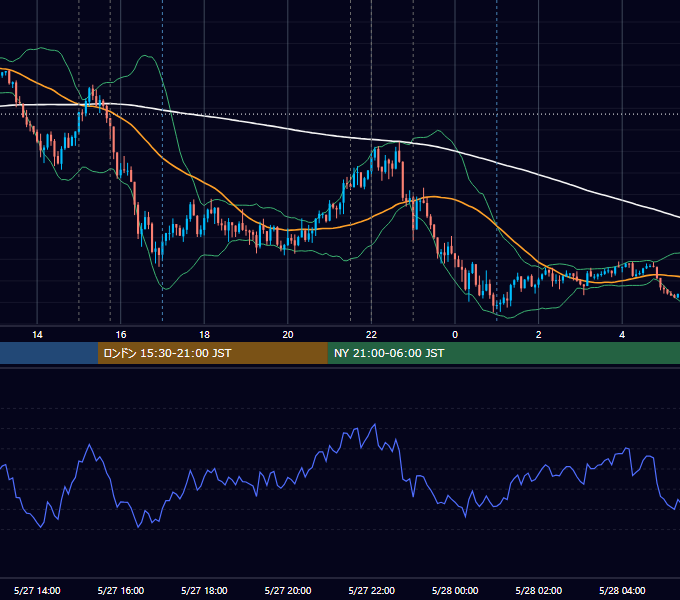Click the '16' hour label on price chart axis
This screenshot has height=600, width=680.
tap(121, 335)
